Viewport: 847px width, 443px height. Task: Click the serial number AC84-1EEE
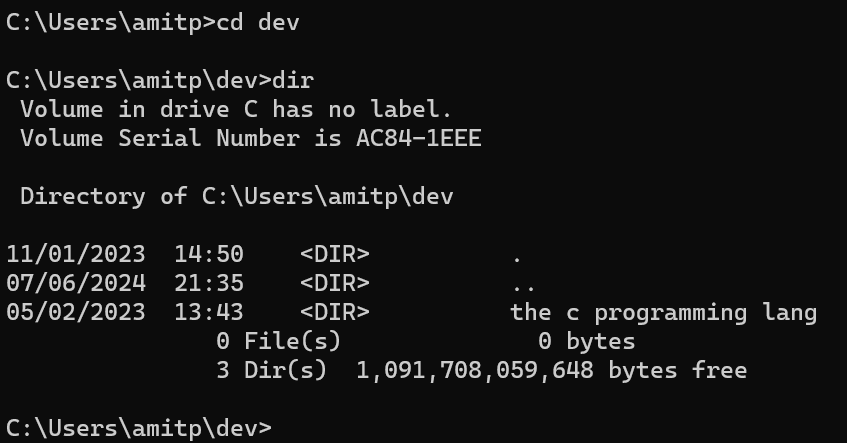(x=418, y=138)
